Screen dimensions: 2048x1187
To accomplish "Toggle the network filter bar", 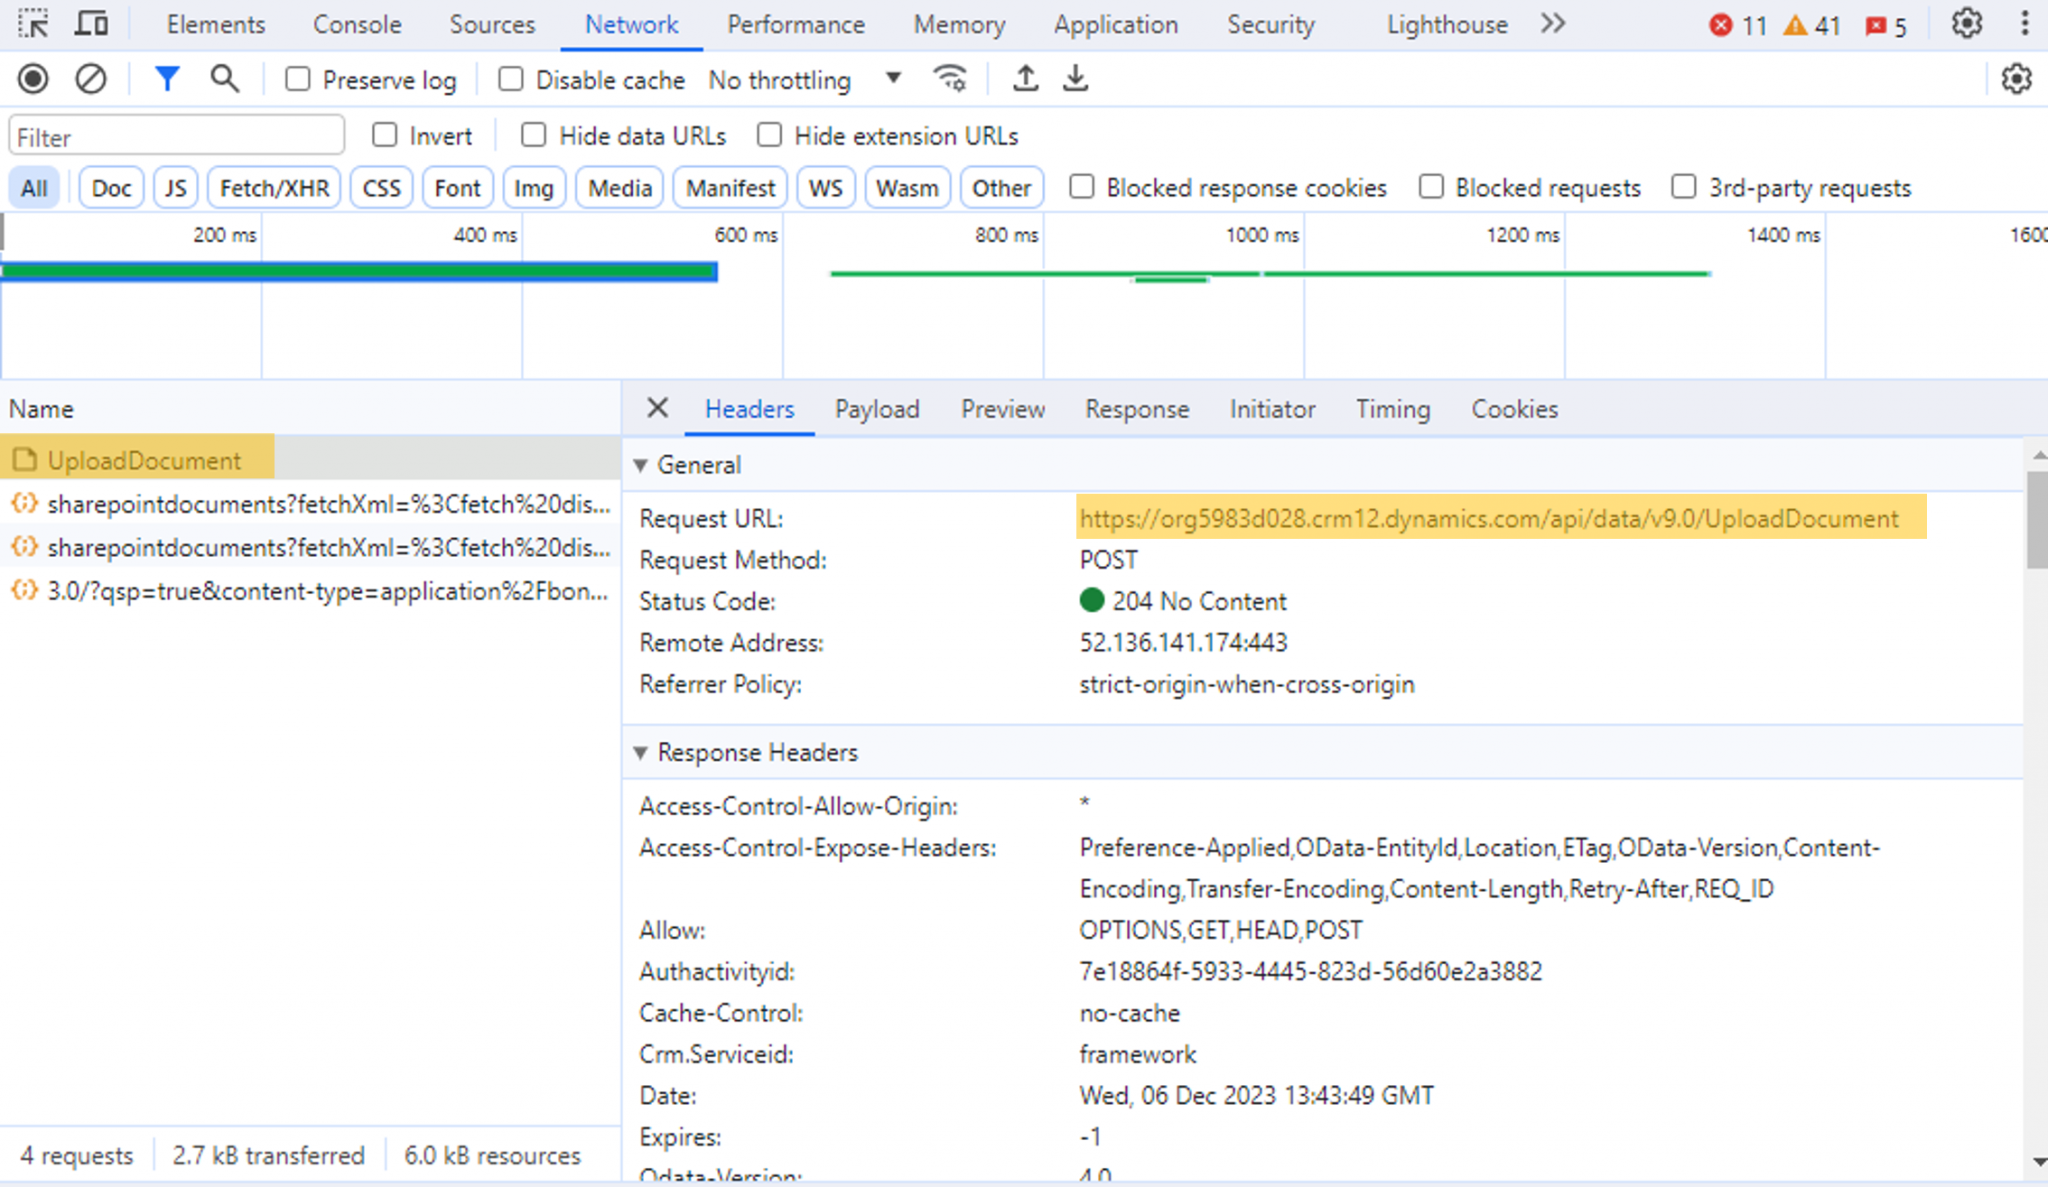I will [x=167, y=78].
